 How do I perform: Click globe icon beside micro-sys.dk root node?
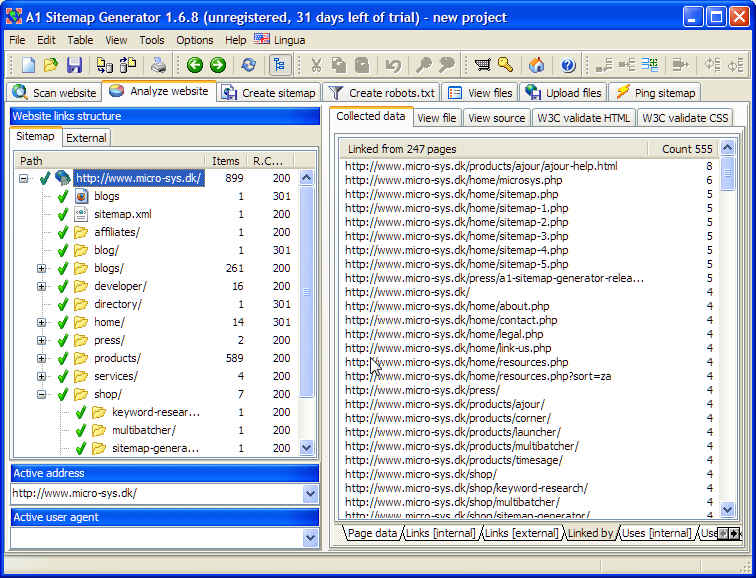(x=63, y=178)
